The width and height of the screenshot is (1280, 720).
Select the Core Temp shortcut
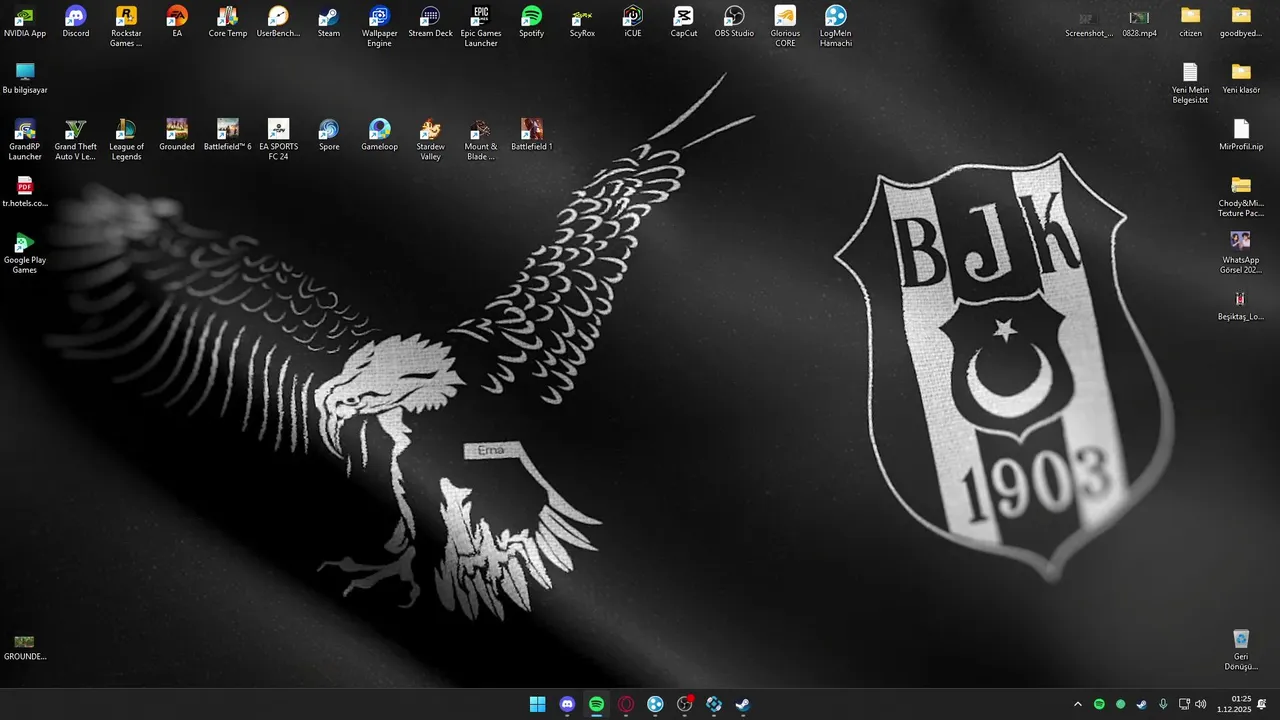(x=228, y=22)
